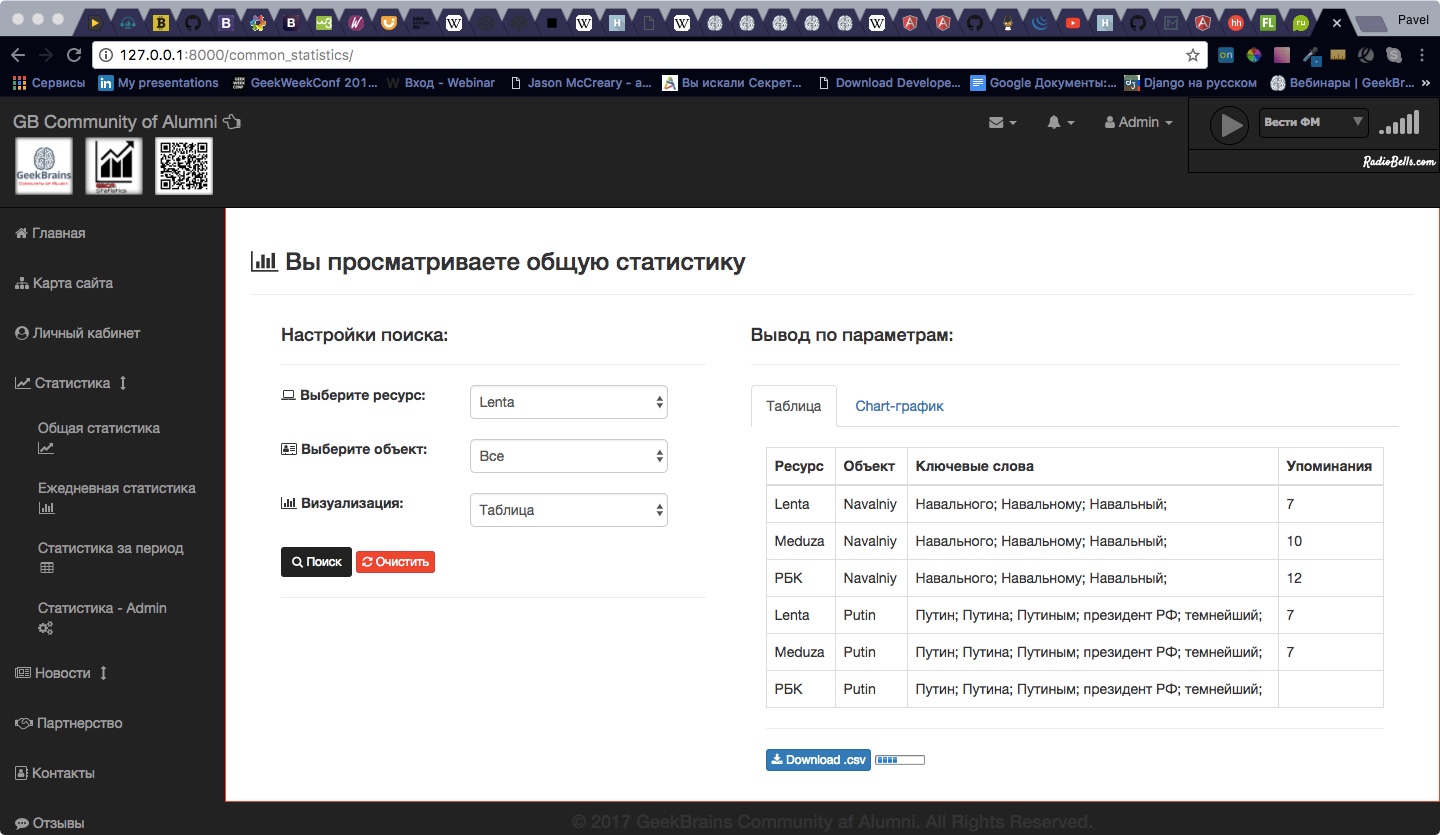Open the 'Выберите объект' dropdown
This screenshot has width=1440, height=835.
coord(568,456)
